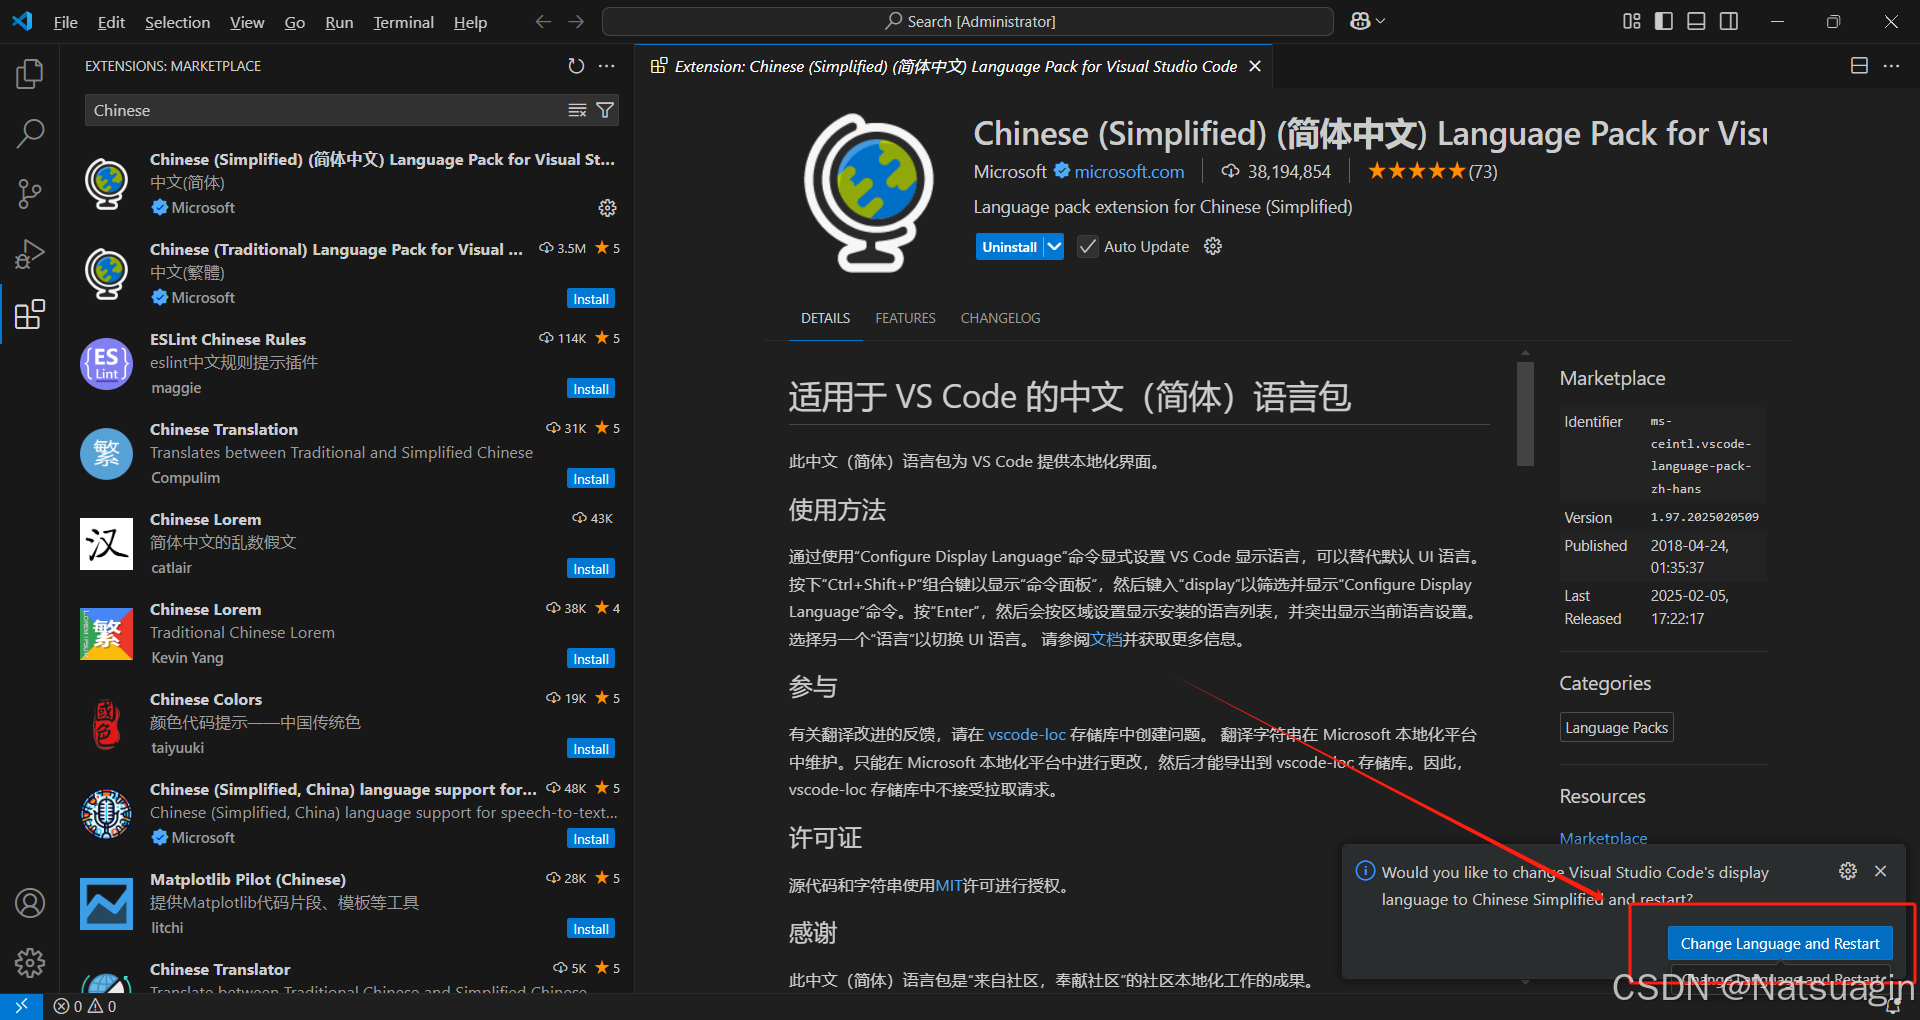The image size is (1920, 1020).
Task: Click the five-star rating (73)
Action: (1432, 171)
